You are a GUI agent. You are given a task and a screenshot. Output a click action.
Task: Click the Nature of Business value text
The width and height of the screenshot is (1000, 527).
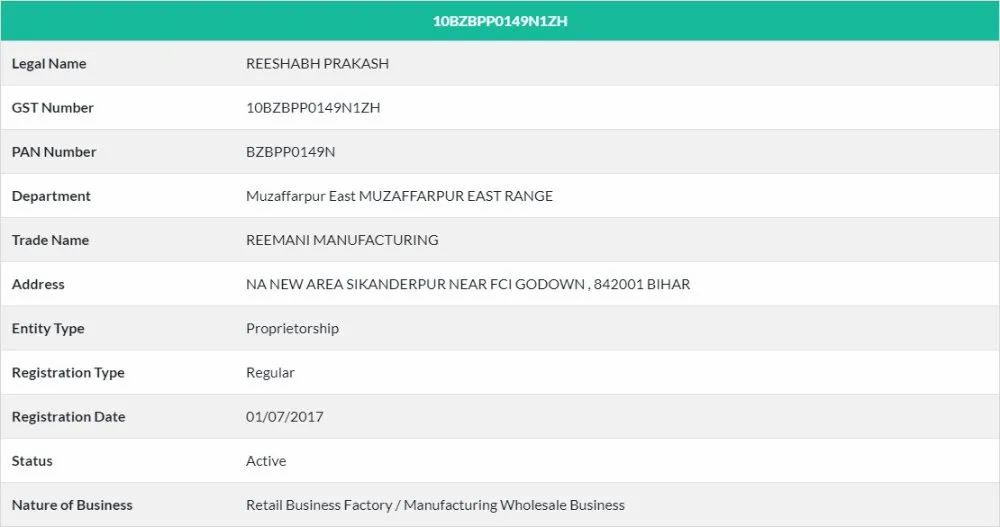coord(436,505)
